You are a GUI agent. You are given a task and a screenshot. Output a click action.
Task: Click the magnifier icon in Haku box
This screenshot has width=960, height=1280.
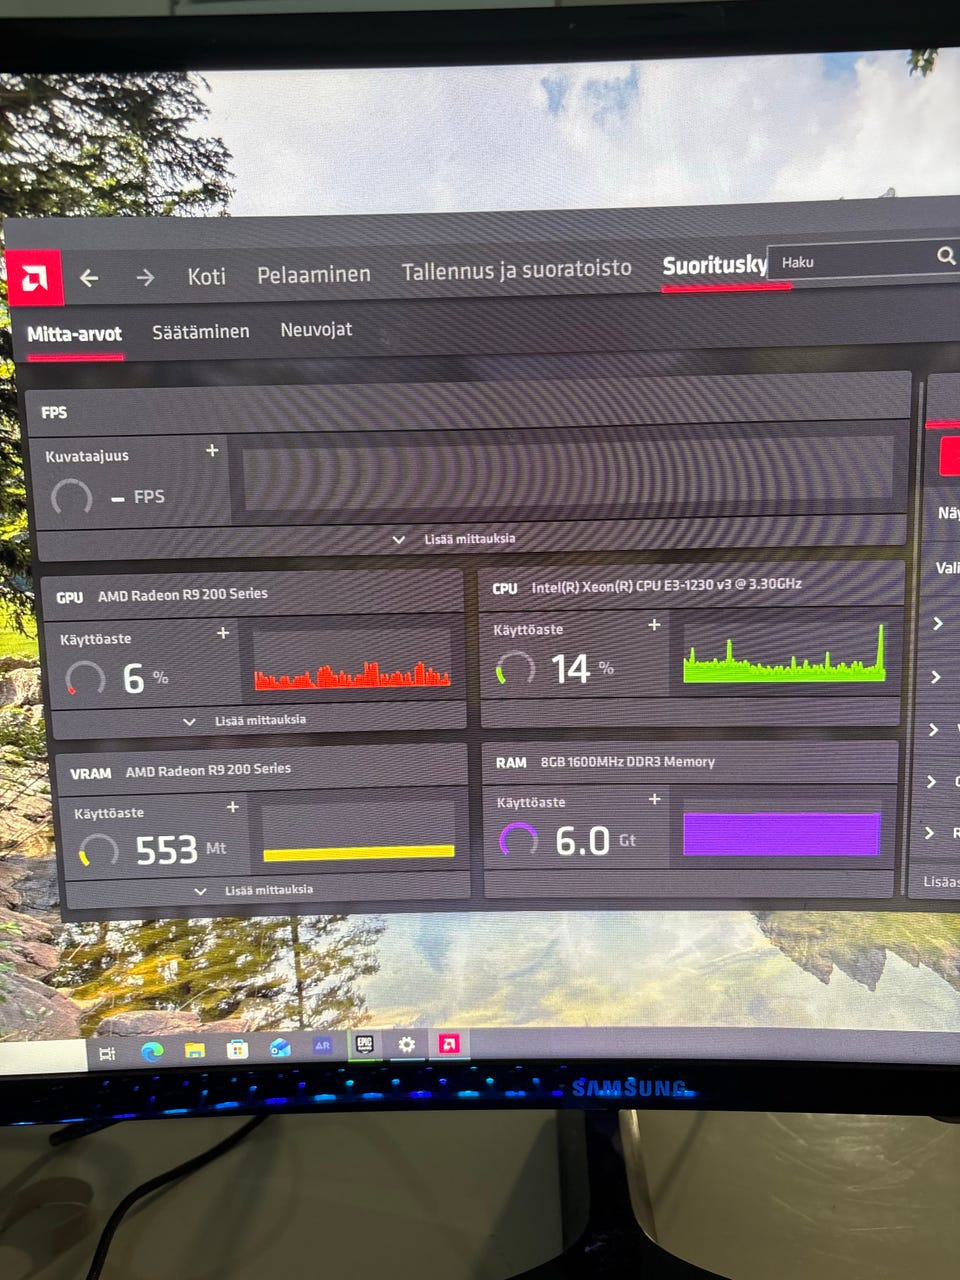tap(945, 256)
